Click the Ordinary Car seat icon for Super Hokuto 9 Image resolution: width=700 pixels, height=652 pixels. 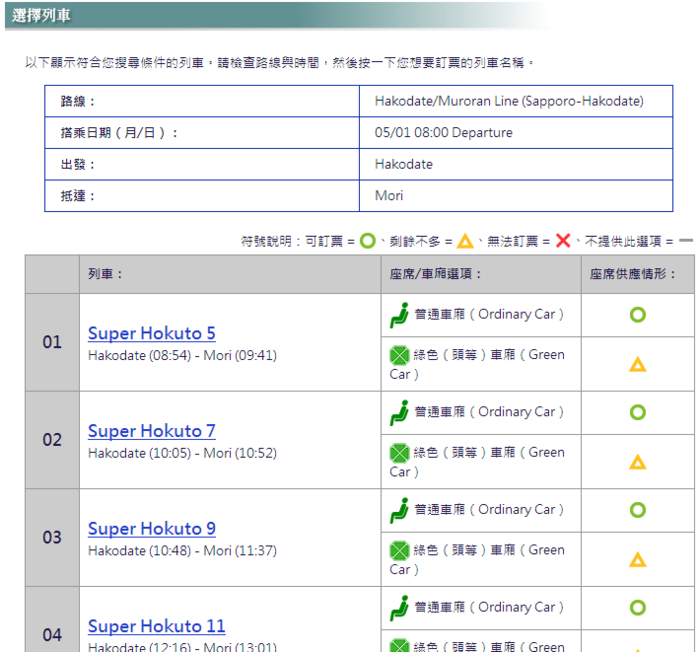point(399,510)
